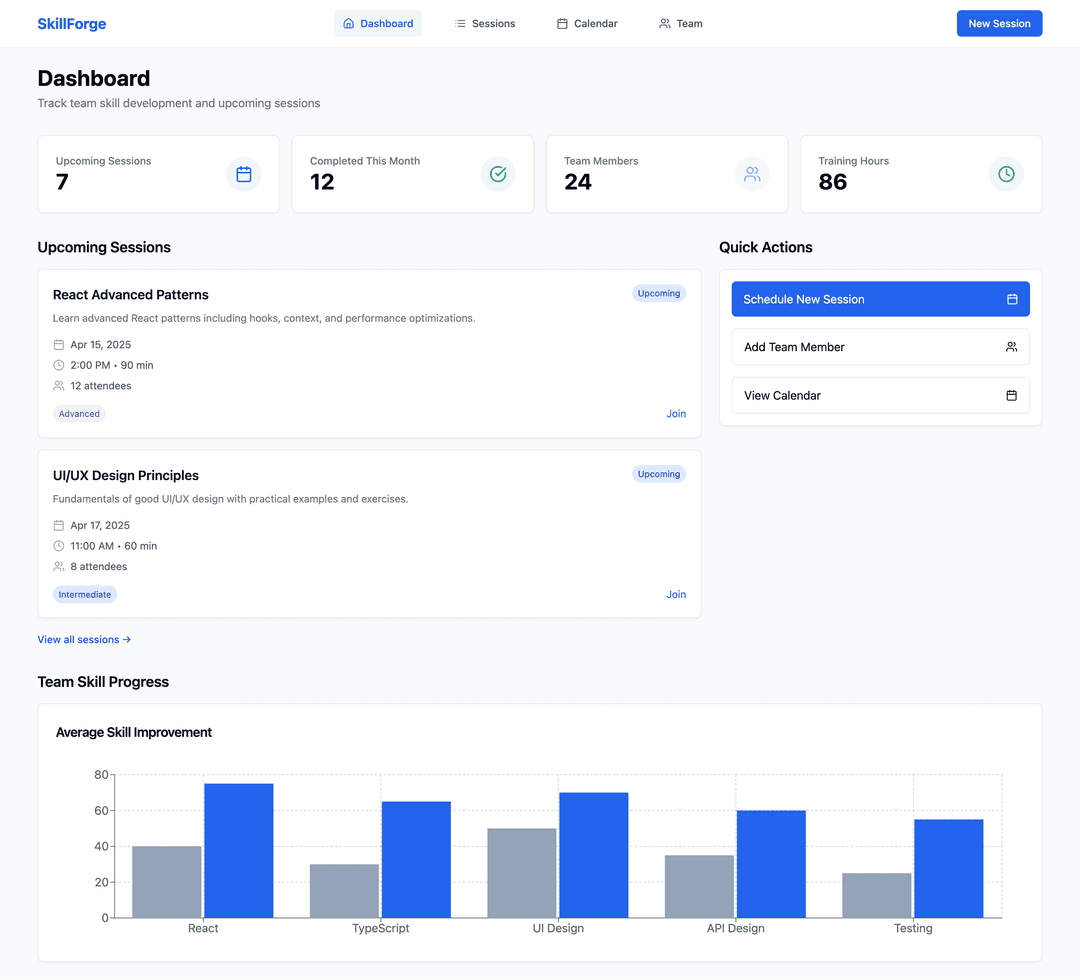
Task: Click the gray Testing bar in chart
Action: [877, 895]
